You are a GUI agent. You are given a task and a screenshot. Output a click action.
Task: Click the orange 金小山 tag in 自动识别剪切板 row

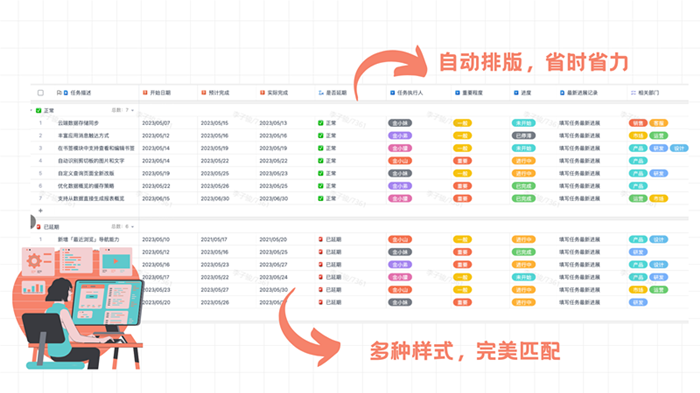[x=400, y=161]
